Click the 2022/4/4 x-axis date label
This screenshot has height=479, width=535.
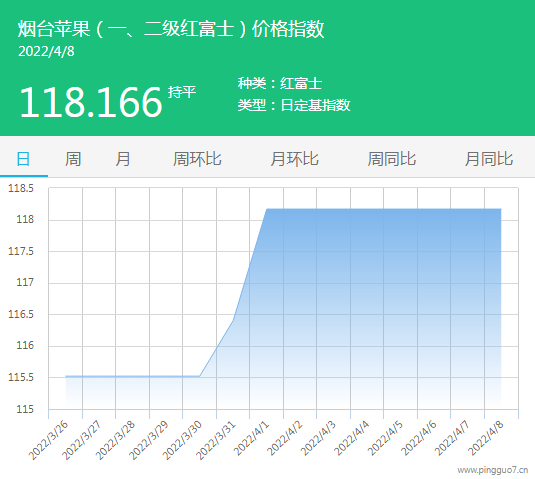352,439
